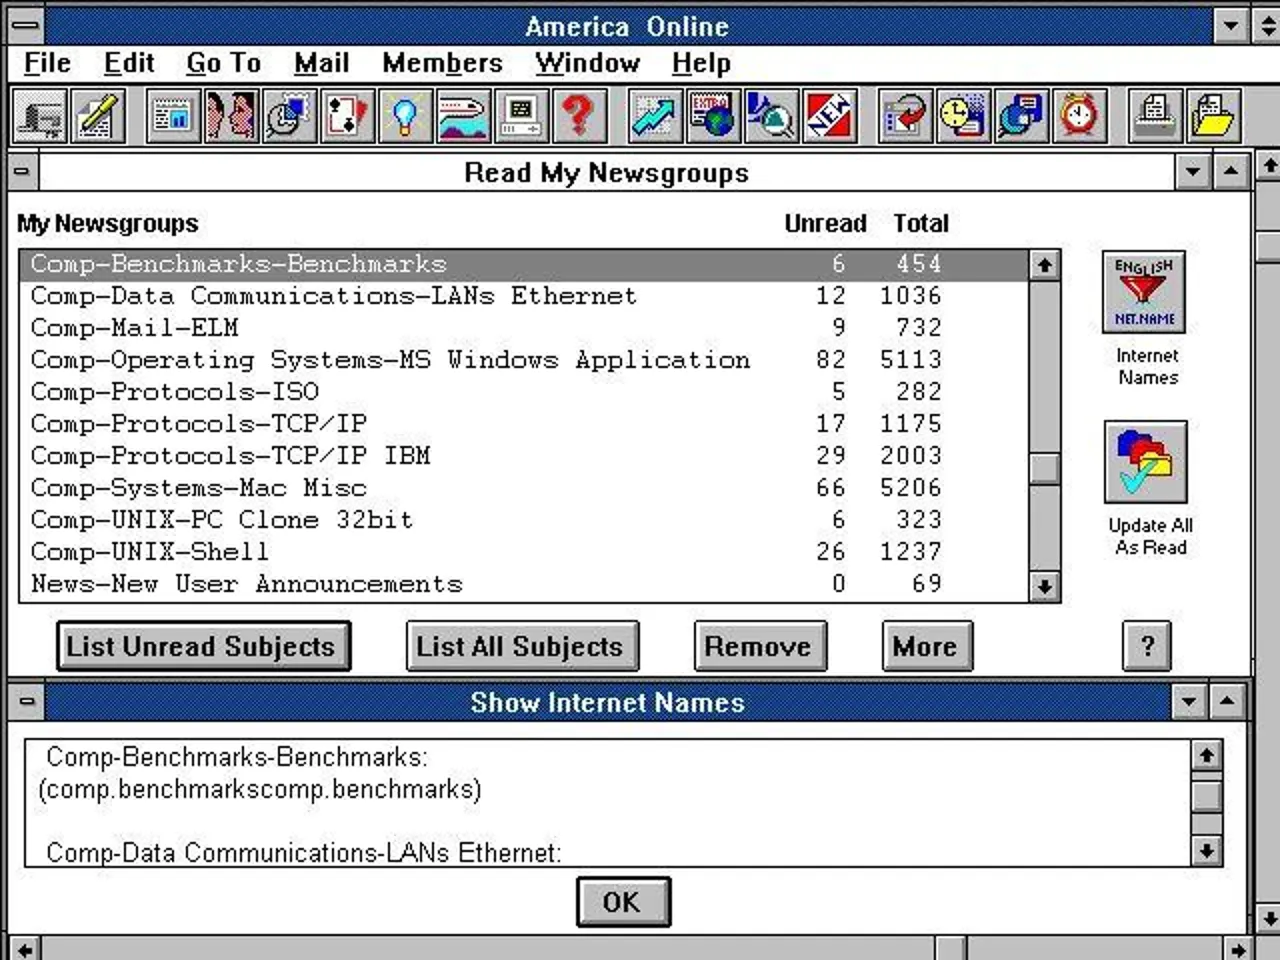Select the Comp-UNIX-Shell newsgroup

pyautogui.click(x=523, y=552)
